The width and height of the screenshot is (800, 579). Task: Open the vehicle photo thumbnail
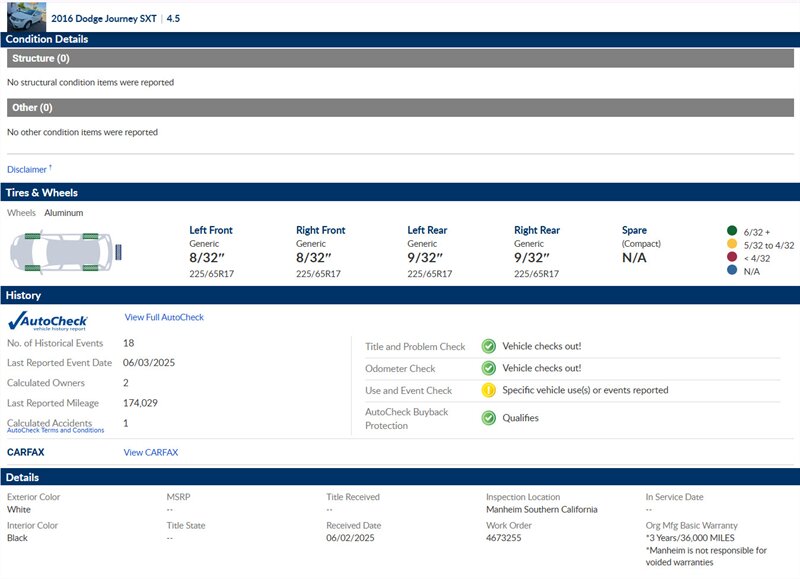(x=25, y=17)
